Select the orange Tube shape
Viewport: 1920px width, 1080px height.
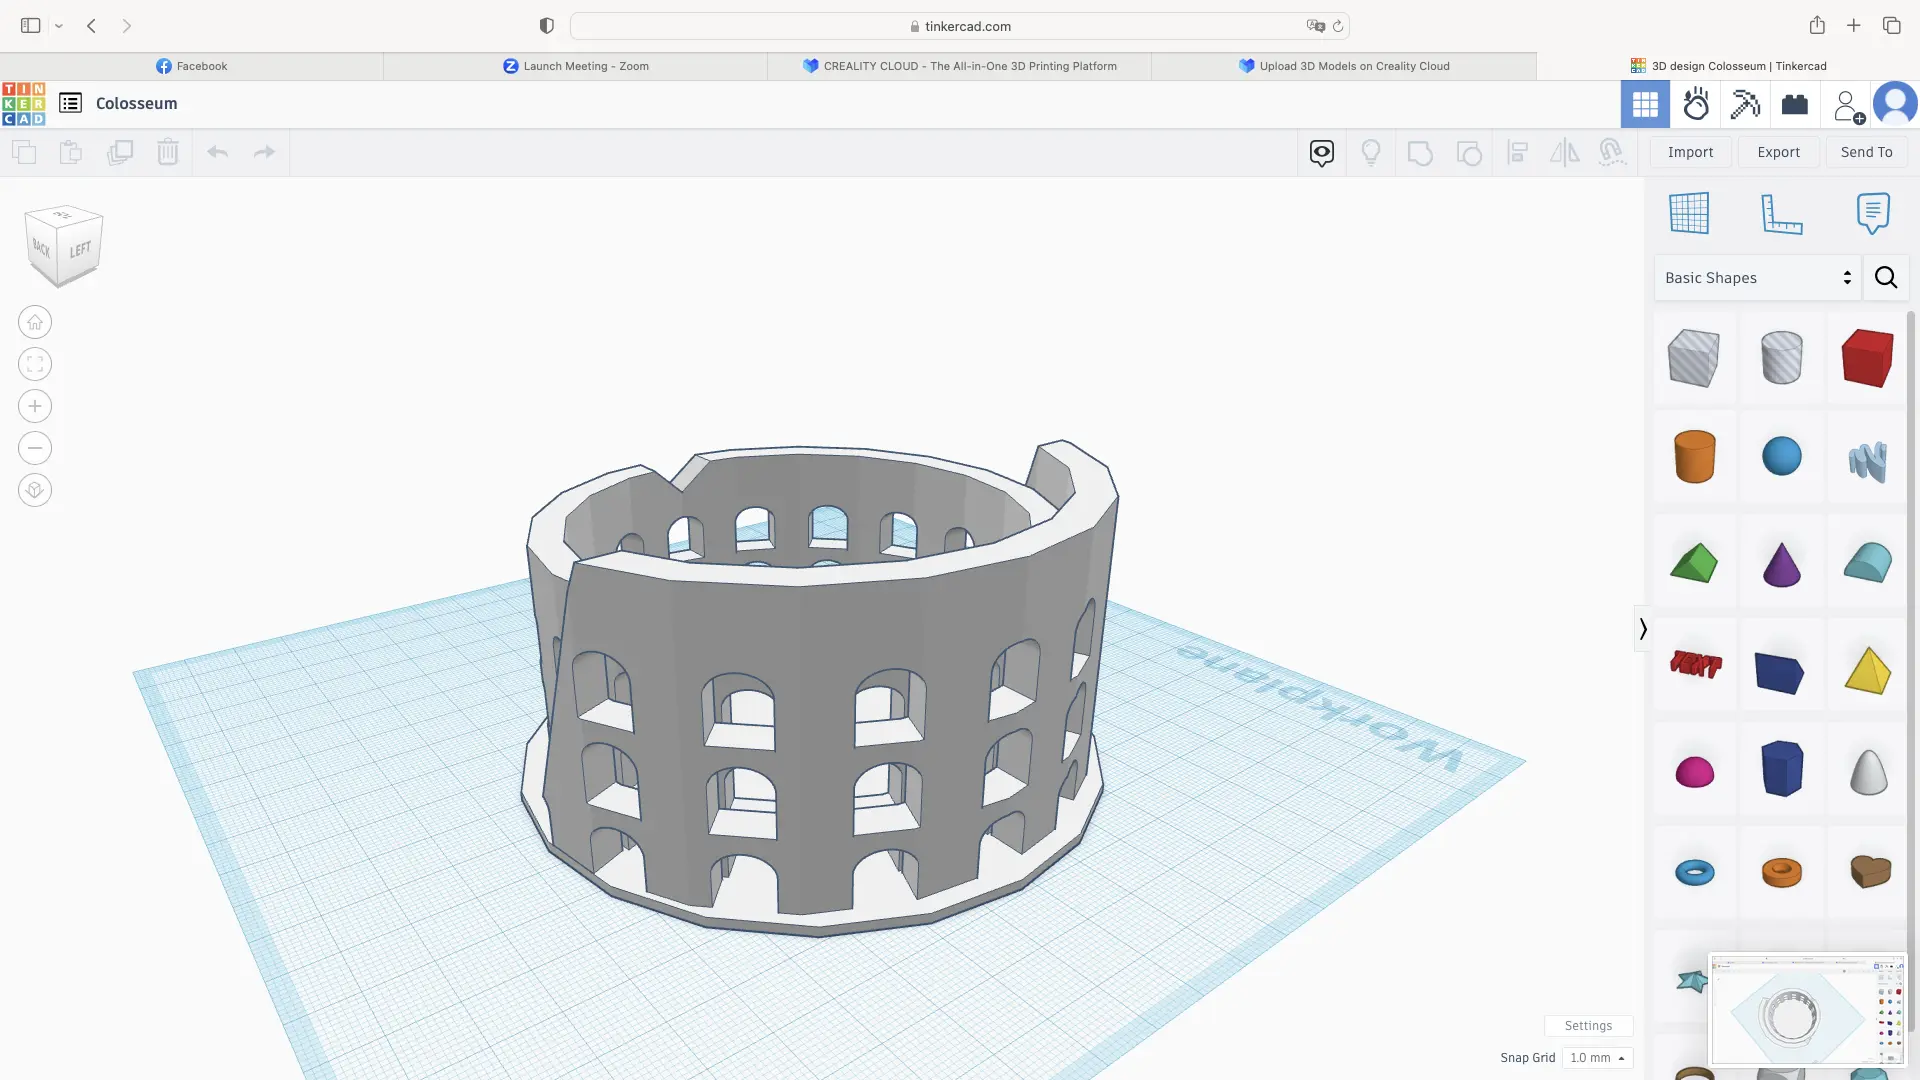coord(1781,872)
